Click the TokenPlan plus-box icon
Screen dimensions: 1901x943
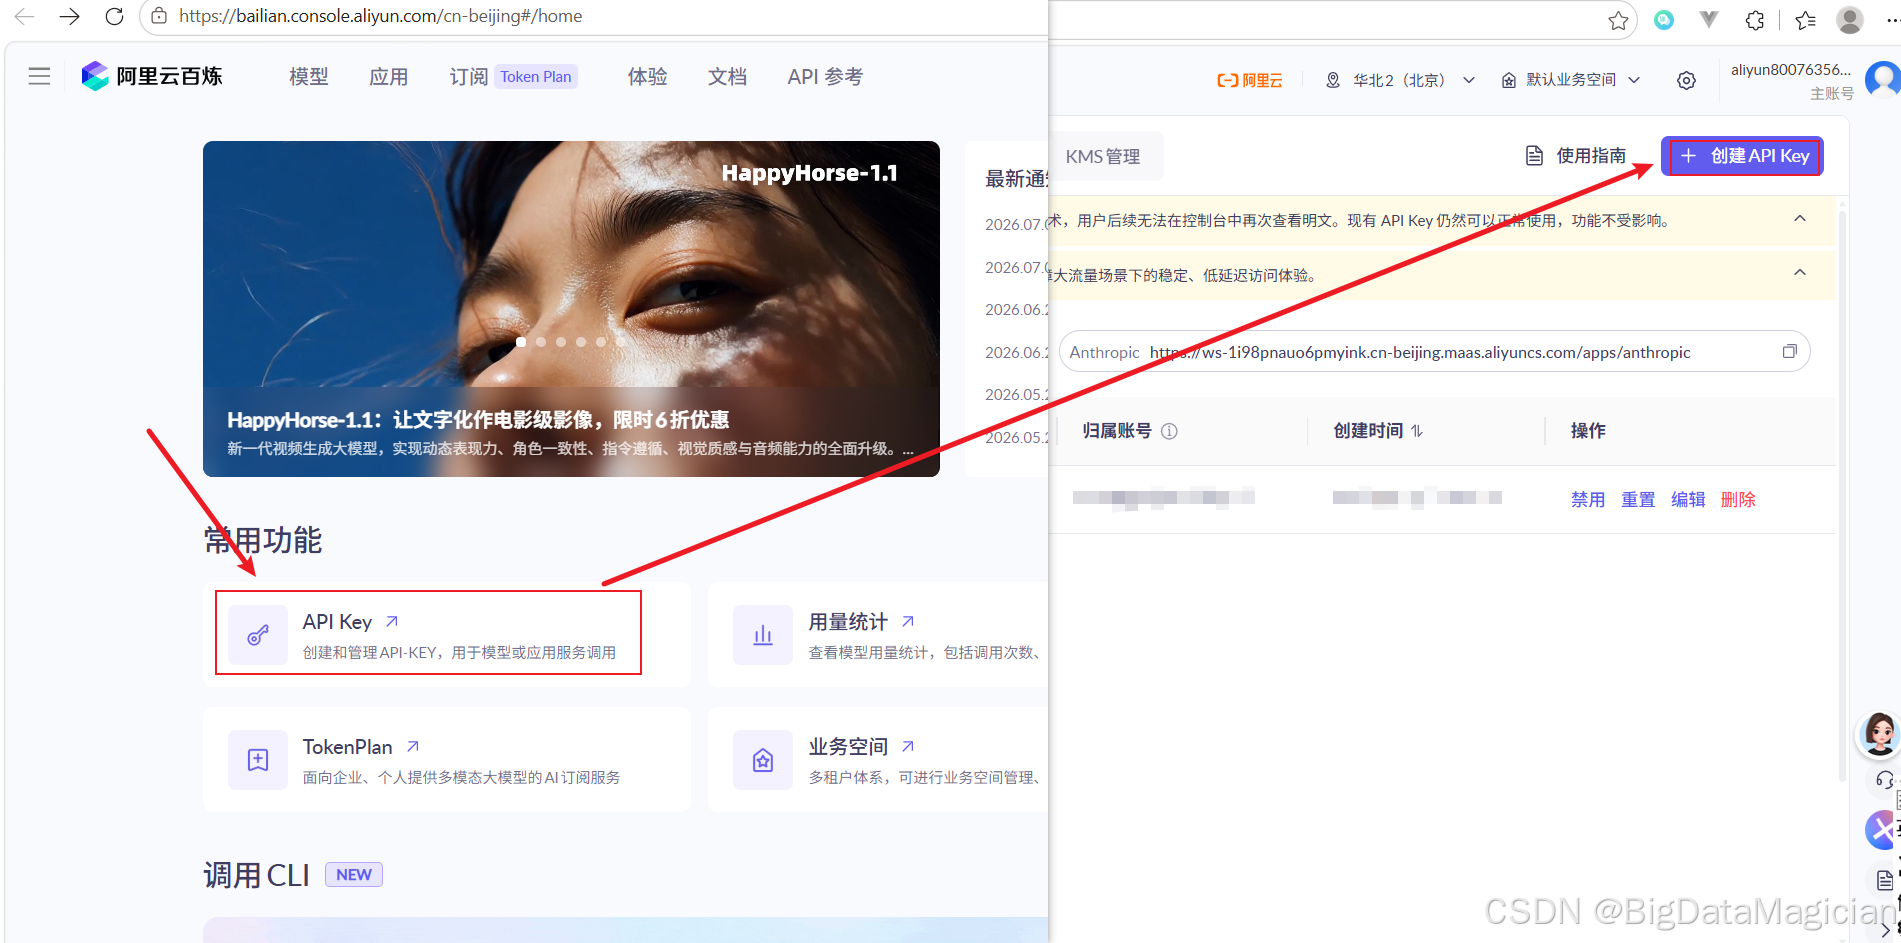[258, 760]
